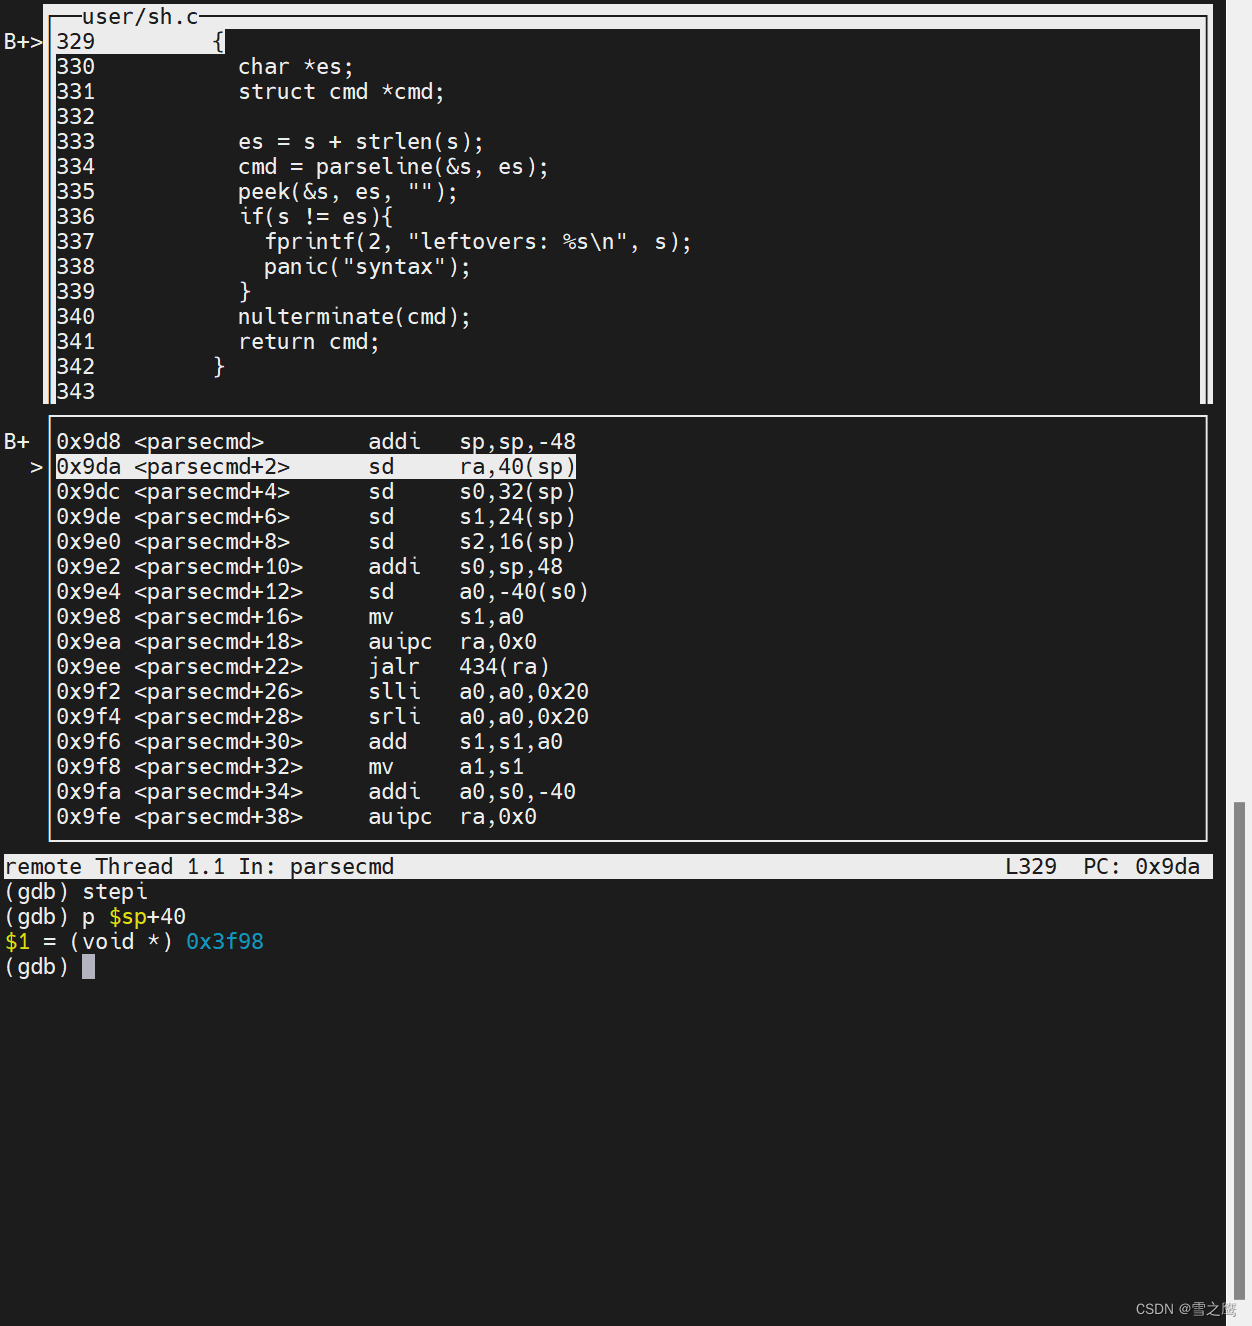This screenshot has height=1326, width=1252.
Task: Click the terminal's vertical scrollbar thumb
Action: pyautogui.click(x=1239, y=1049)
